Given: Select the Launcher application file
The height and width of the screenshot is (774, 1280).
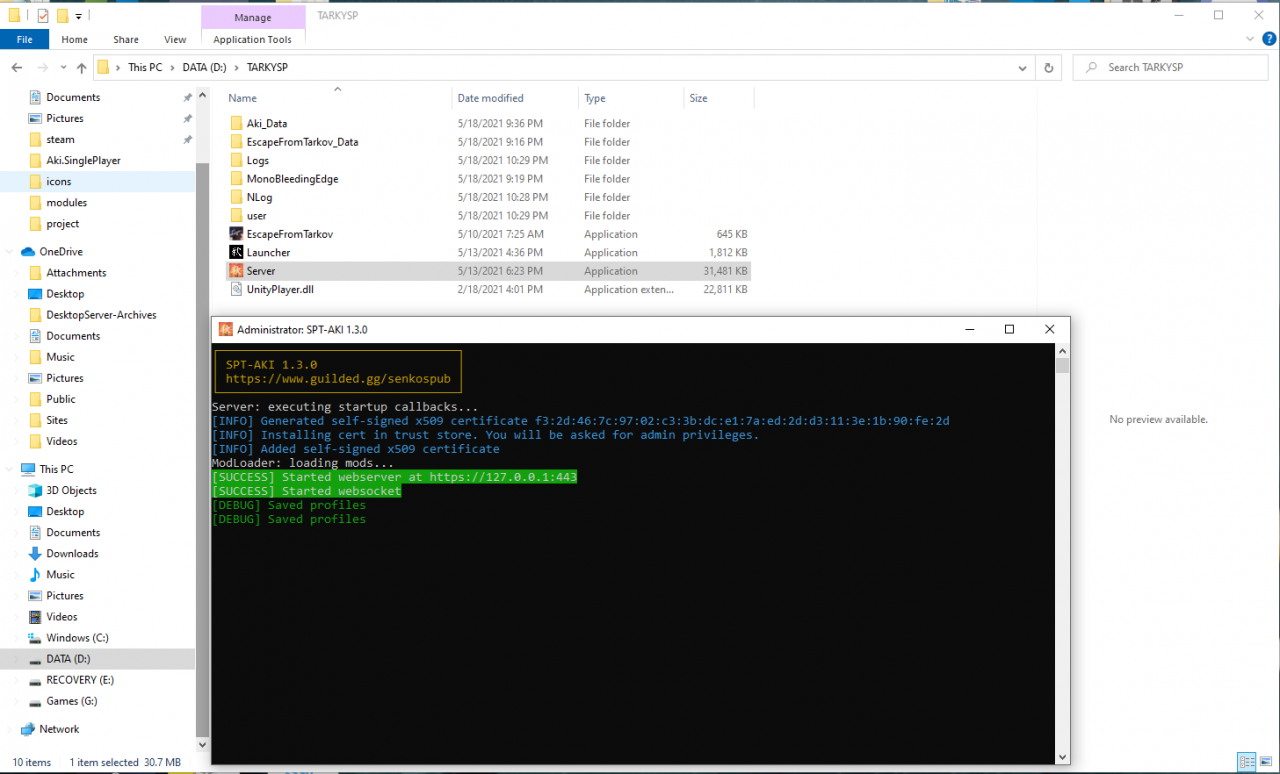Looking at the screenshot, I should (268, 253).
